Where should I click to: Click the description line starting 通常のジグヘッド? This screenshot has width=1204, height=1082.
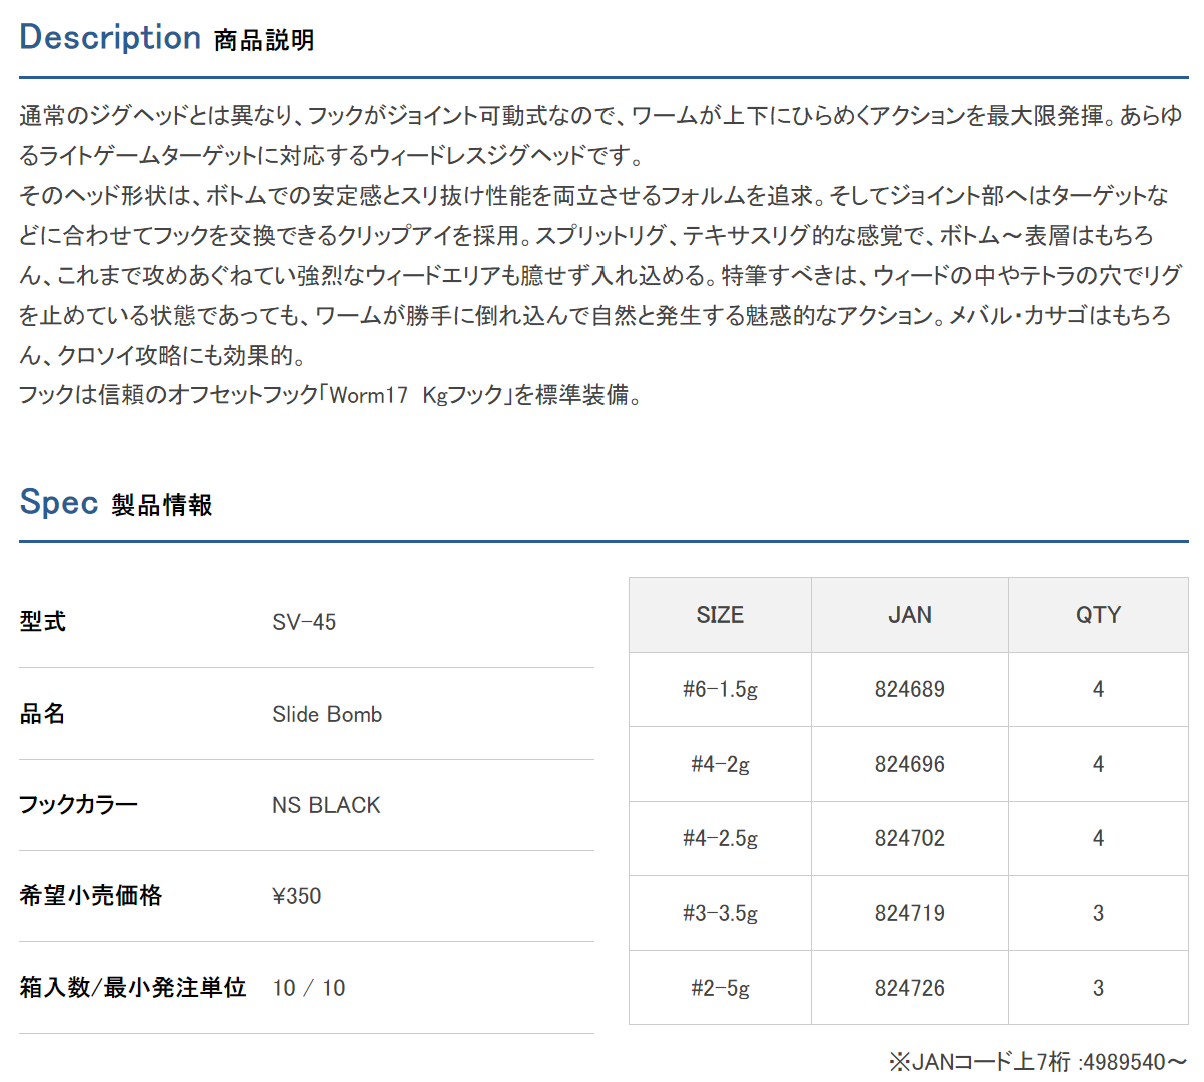click(x=601, y=116)
